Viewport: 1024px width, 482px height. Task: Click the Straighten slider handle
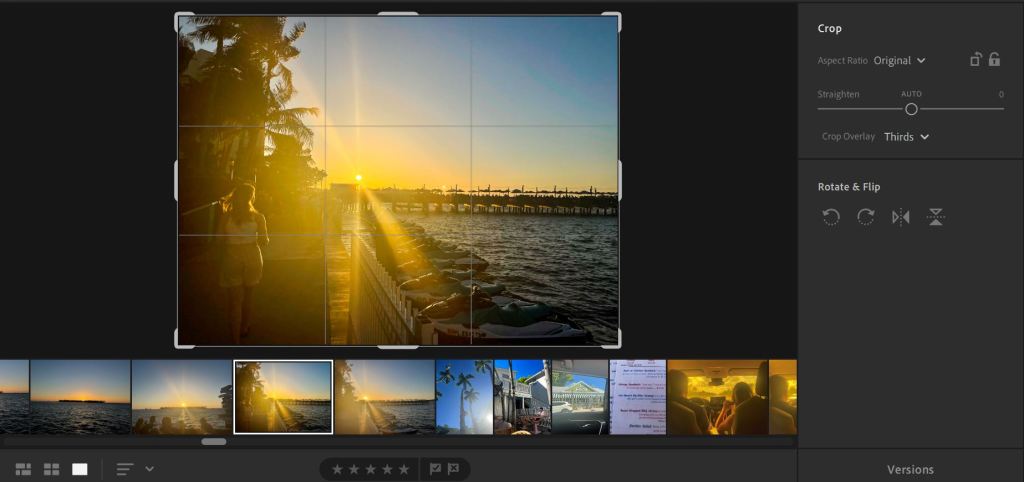(911, 109)
